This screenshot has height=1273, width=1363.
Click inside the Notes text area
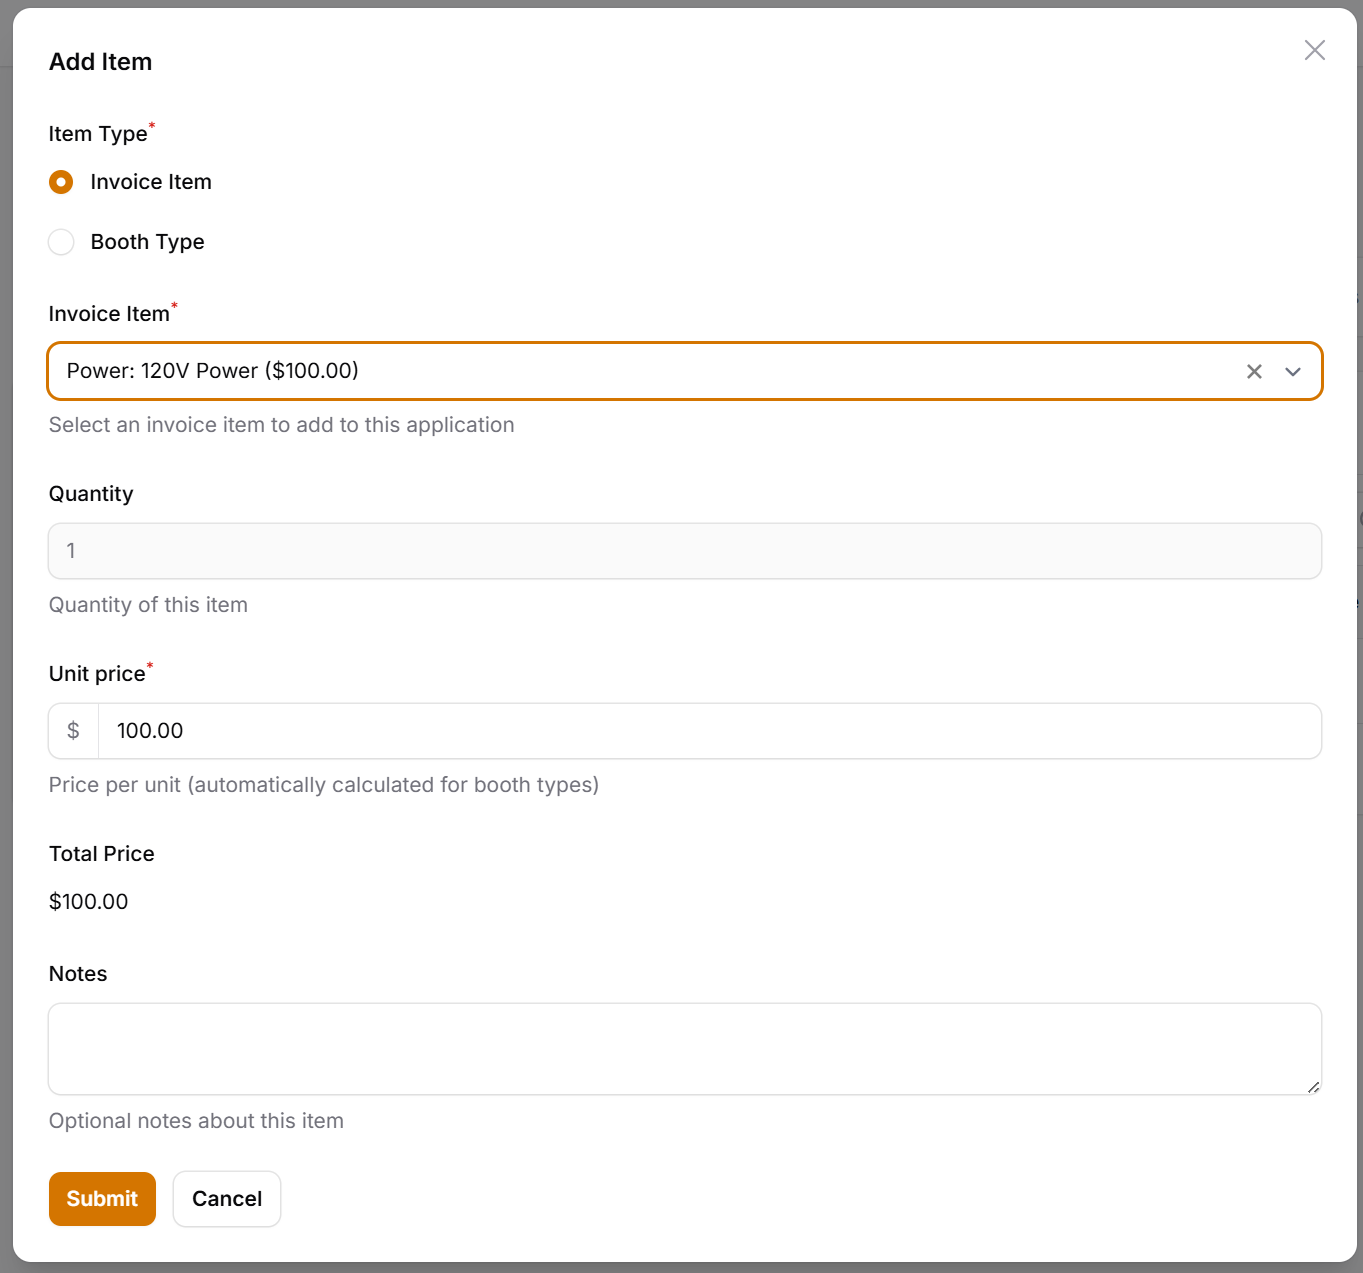684,1048
